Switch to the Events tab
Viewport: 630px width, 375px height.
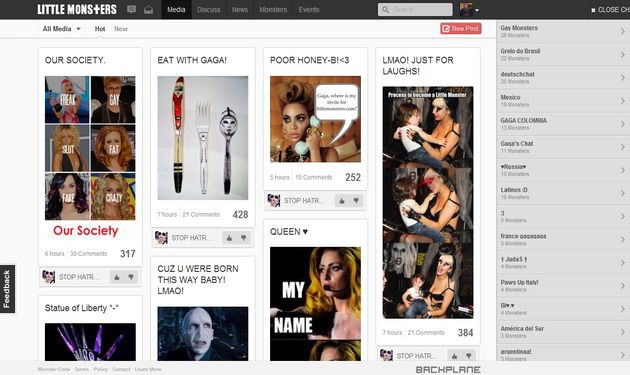tap(309, 10)
